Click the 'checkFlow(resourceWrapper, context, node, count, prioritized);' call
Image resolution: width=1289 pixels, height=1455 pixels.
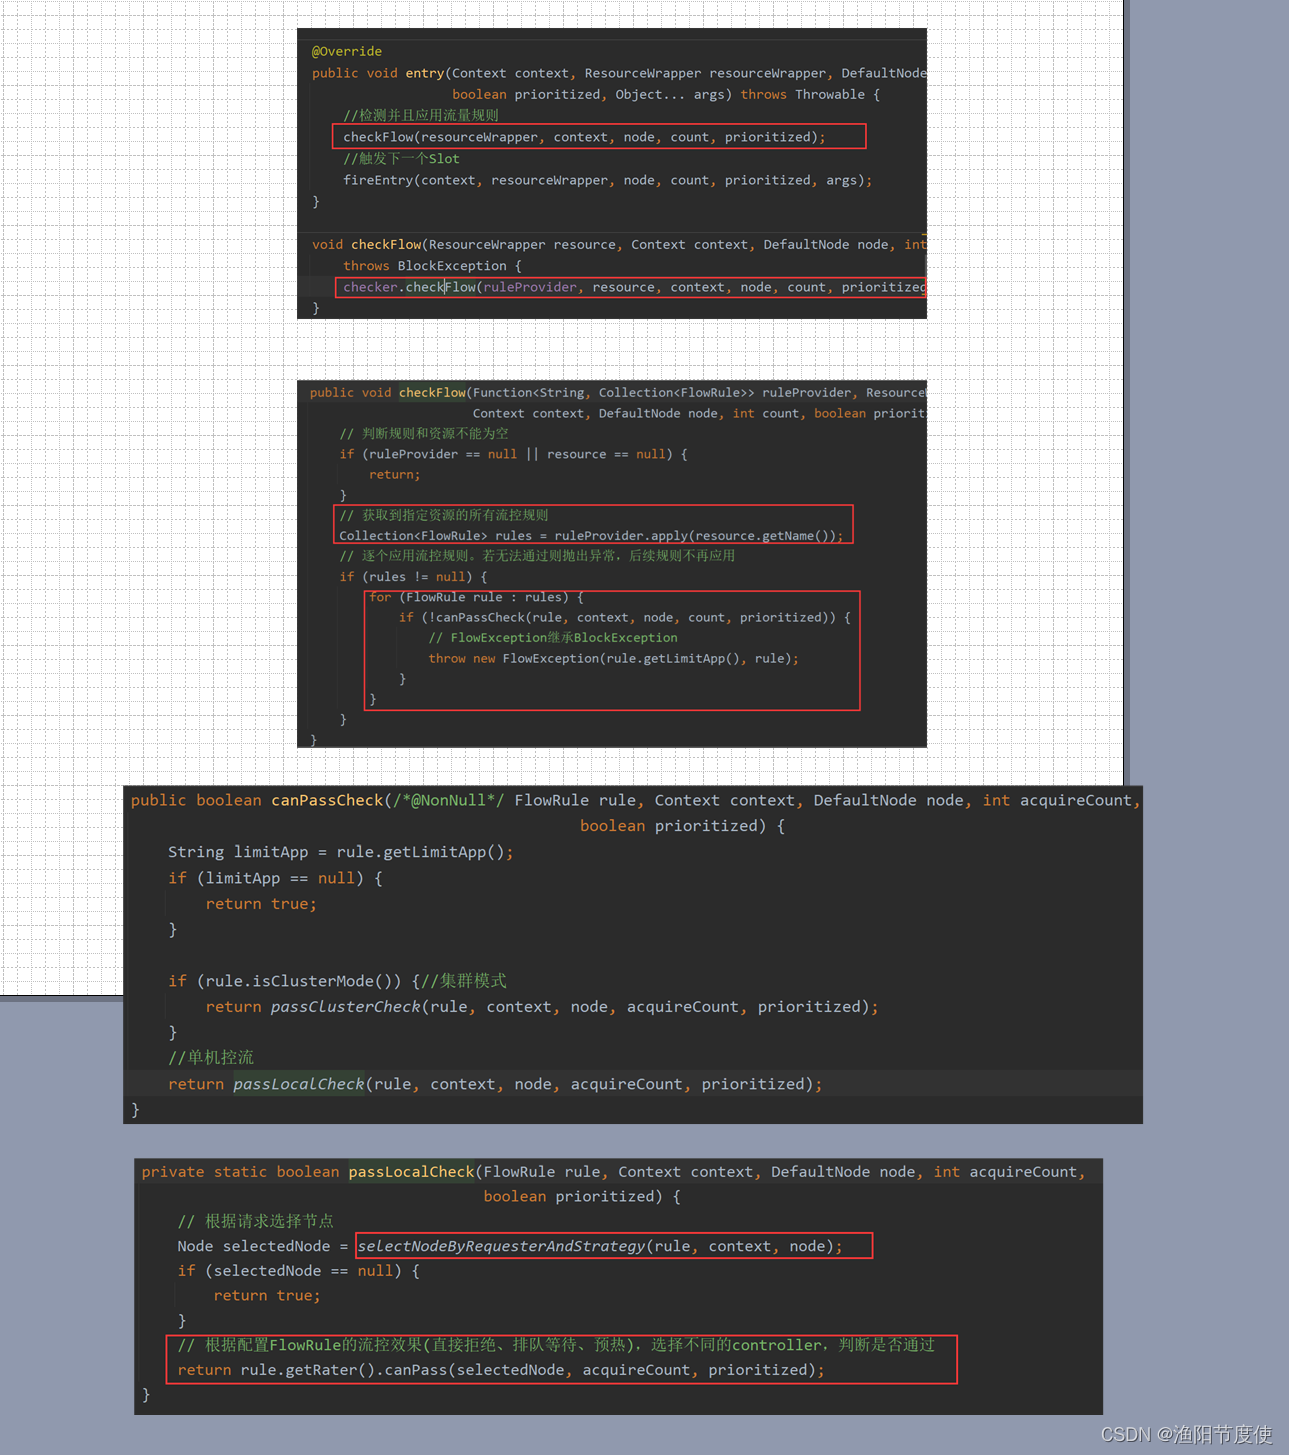[584, 137]
